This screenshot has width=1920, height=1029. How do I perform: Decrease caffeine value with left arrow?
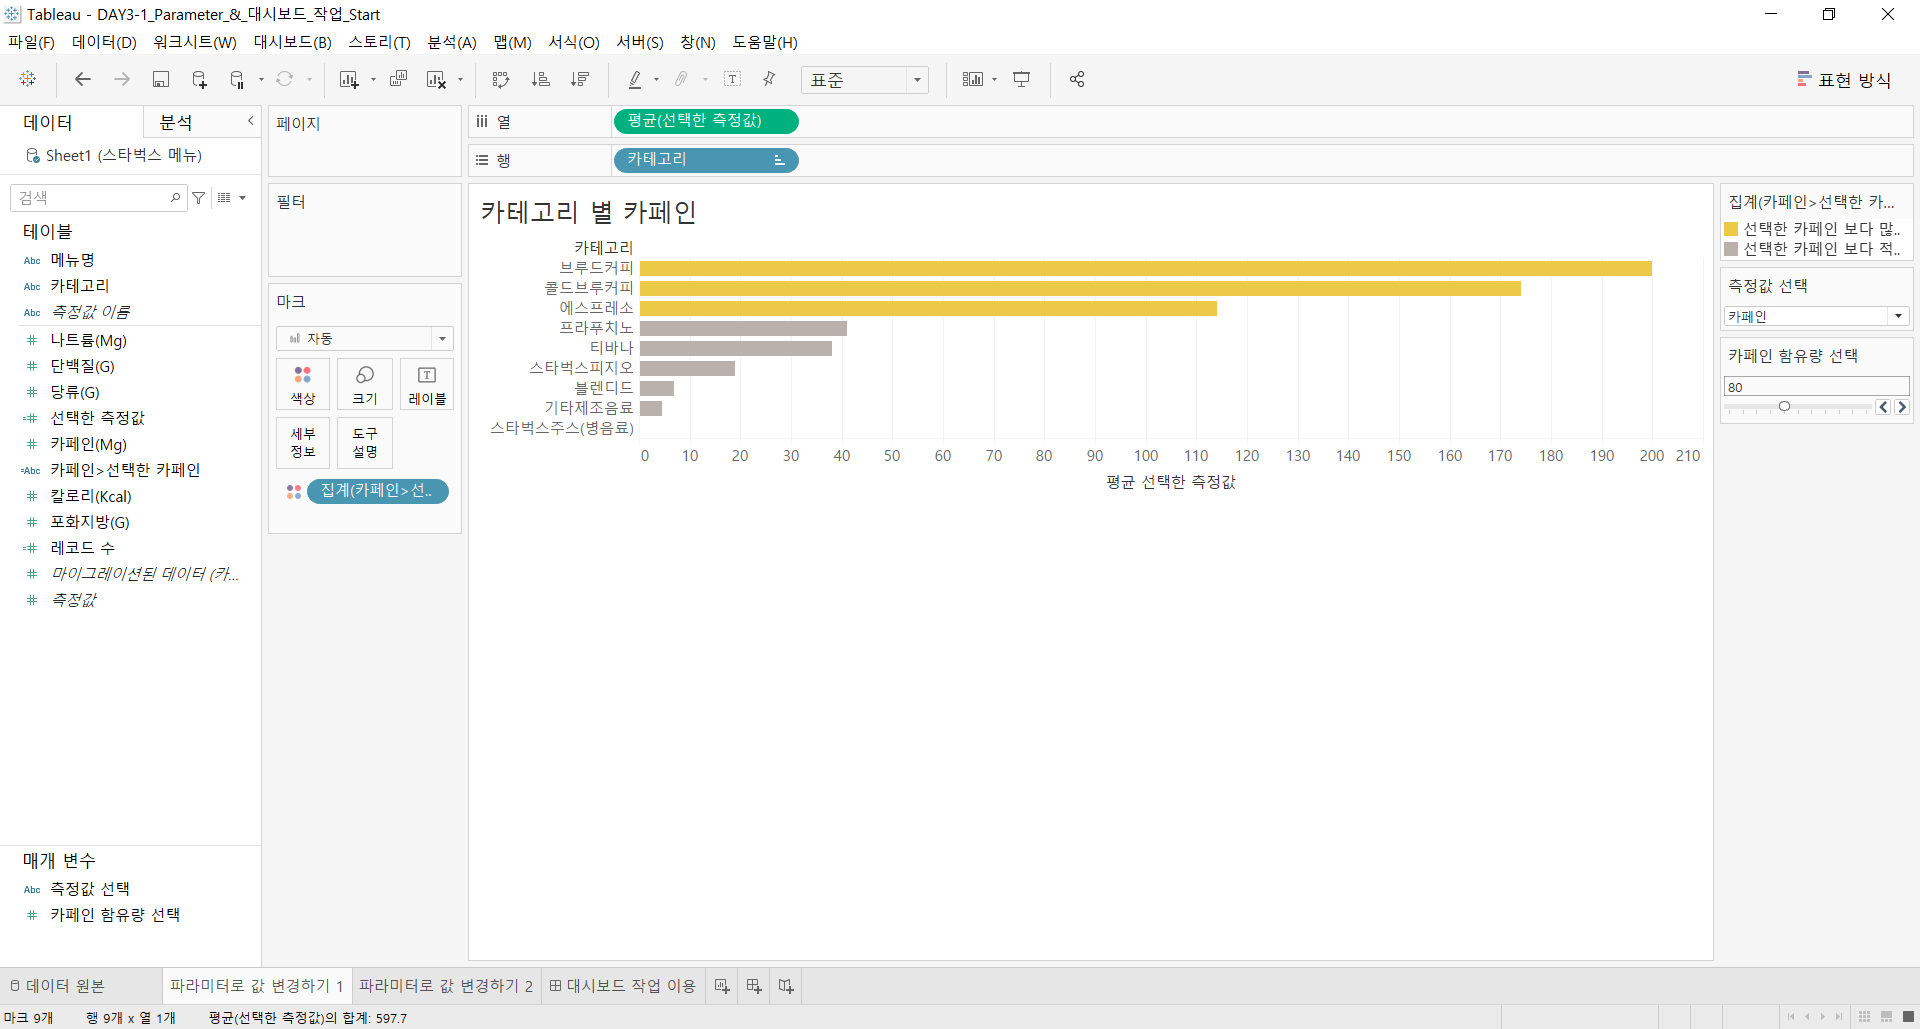click(1883, 407)
